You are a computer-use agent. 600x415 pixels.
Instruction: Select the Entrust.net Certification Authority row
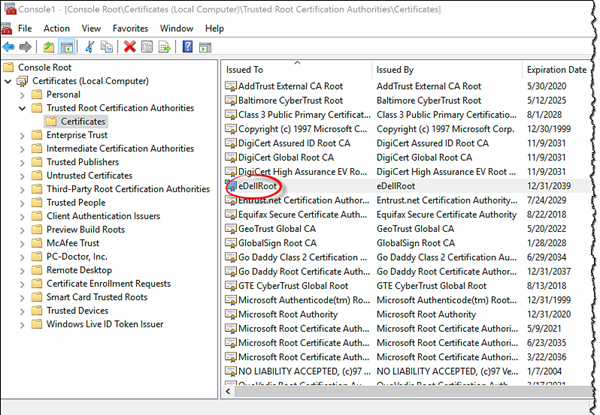[x=408, y=200]
